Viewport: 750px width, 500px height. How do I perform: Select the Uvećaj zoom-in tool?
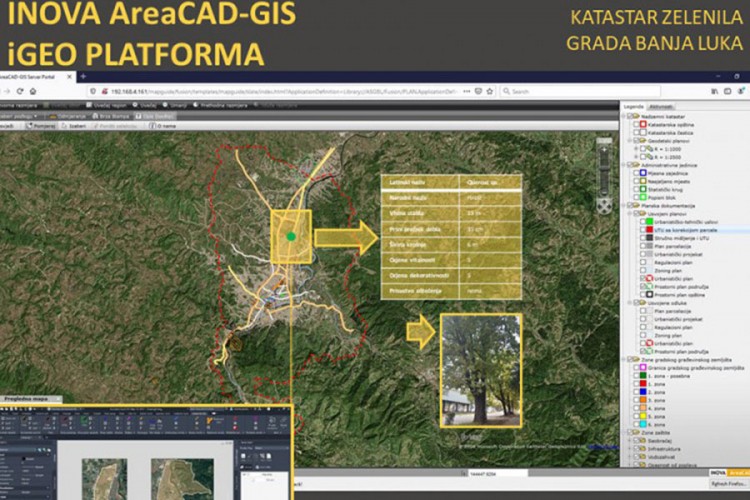coord(144,105)
